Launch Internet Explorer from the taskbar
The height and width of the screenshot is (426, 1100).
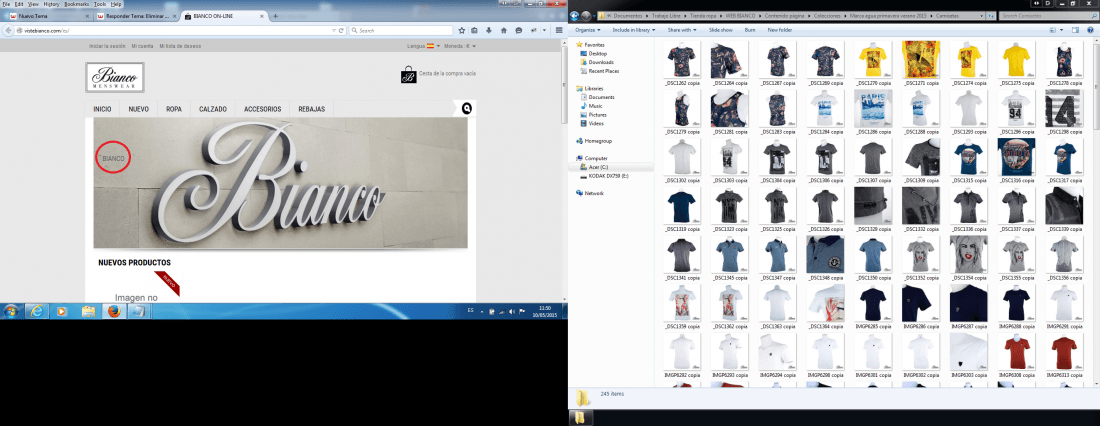click(x=36, y=311)
